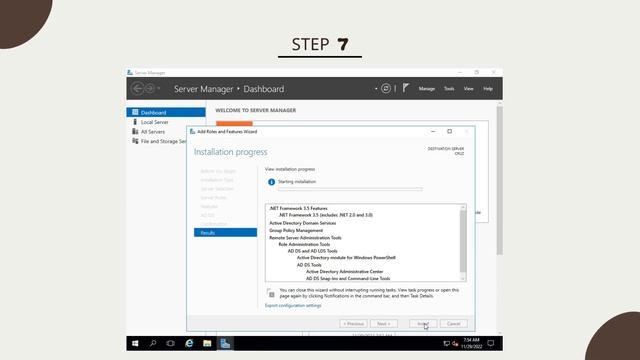
Task: Click the File and Storage Services icon
Action: [135, 141]
